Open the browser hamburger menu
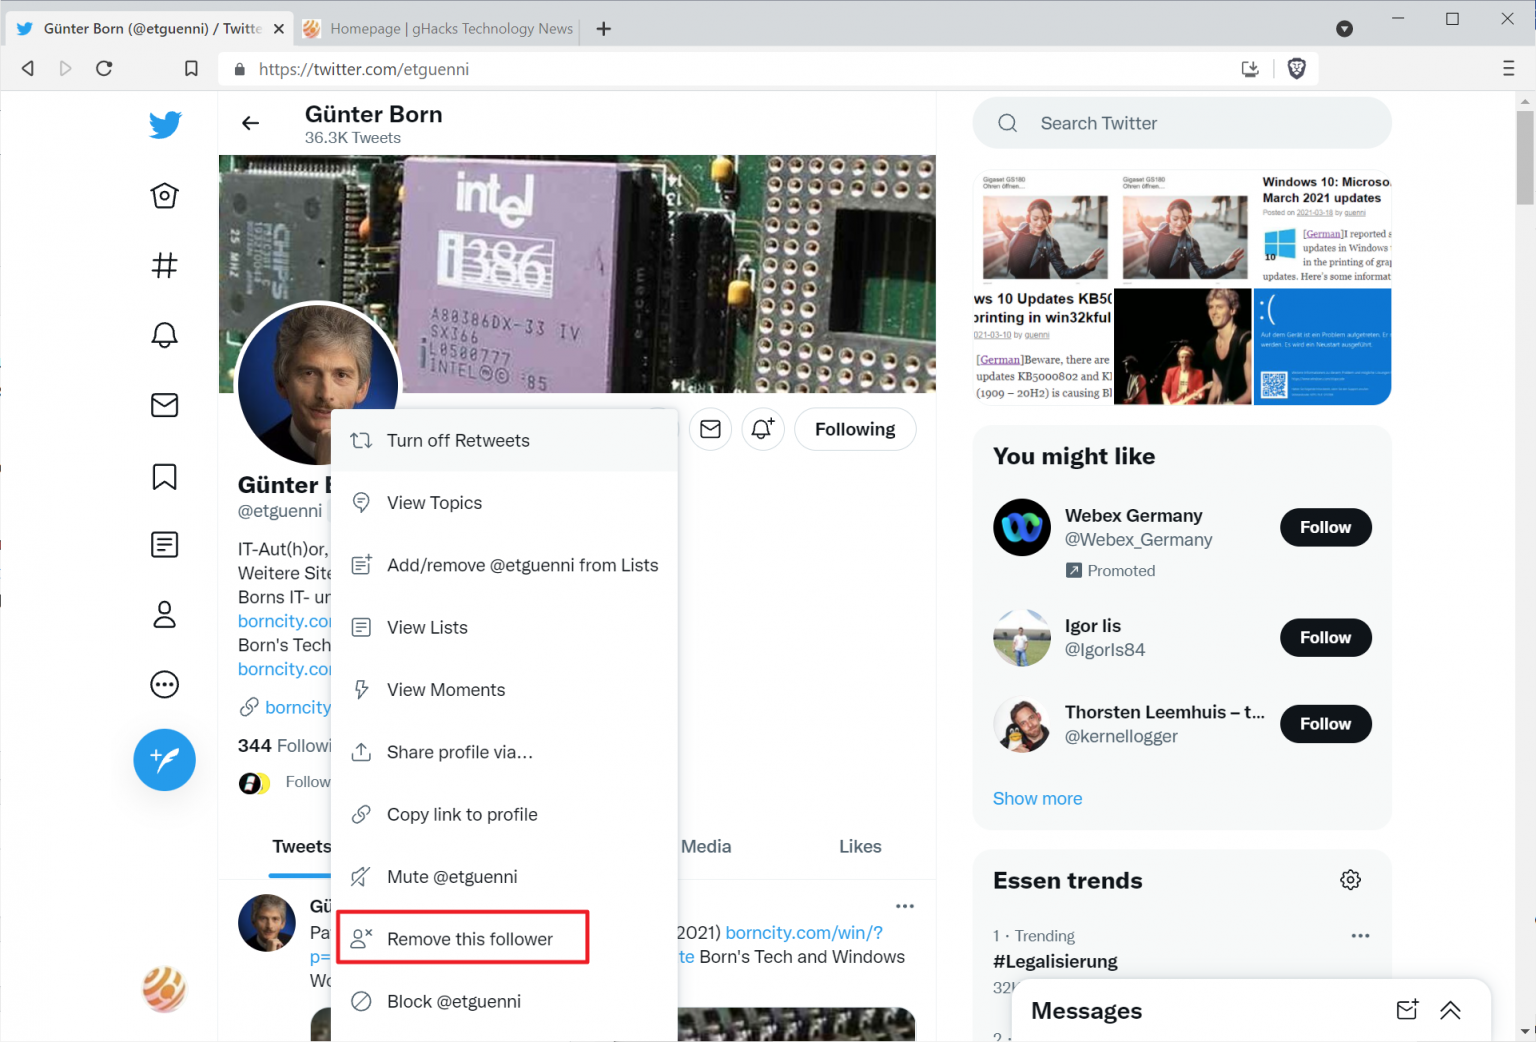Image resolution: width=1536 pixels, height=1042 pixels. point(1510,68)
